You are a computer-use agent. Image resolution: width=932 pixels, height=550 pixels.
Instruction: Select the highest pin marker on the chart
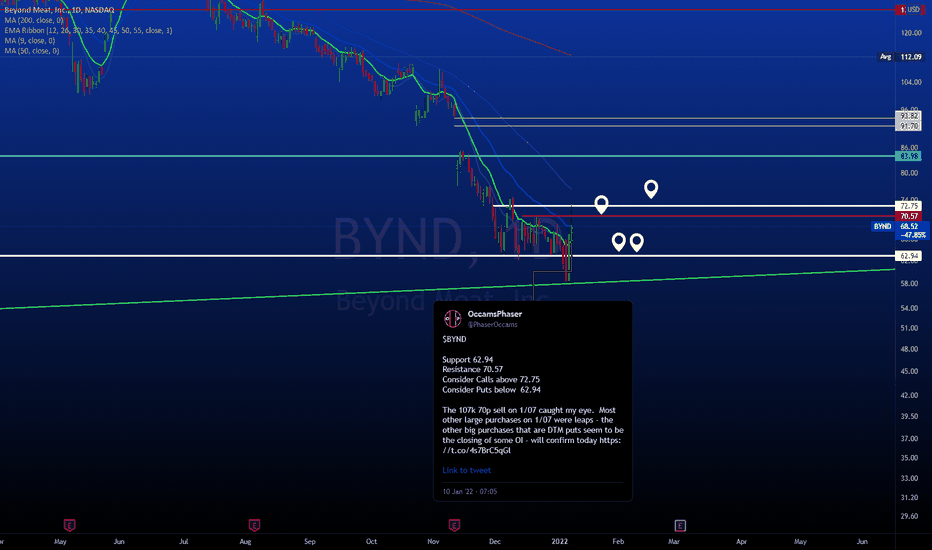point(651,189)
